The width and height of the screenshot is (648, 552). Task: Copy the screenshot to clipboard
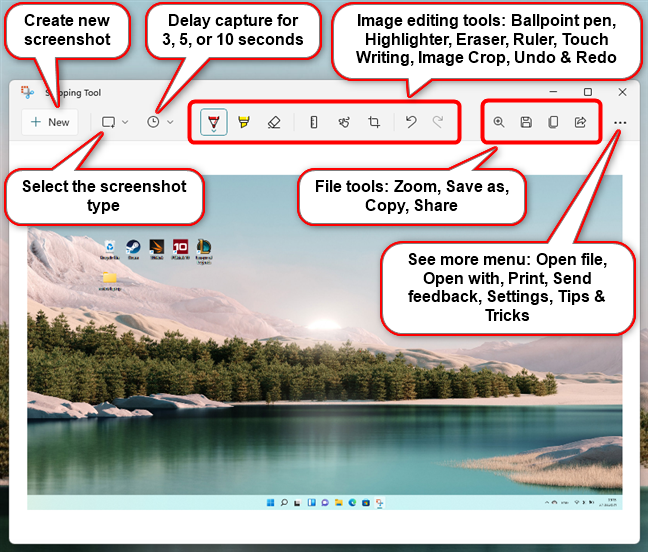(x=553, y=122)
